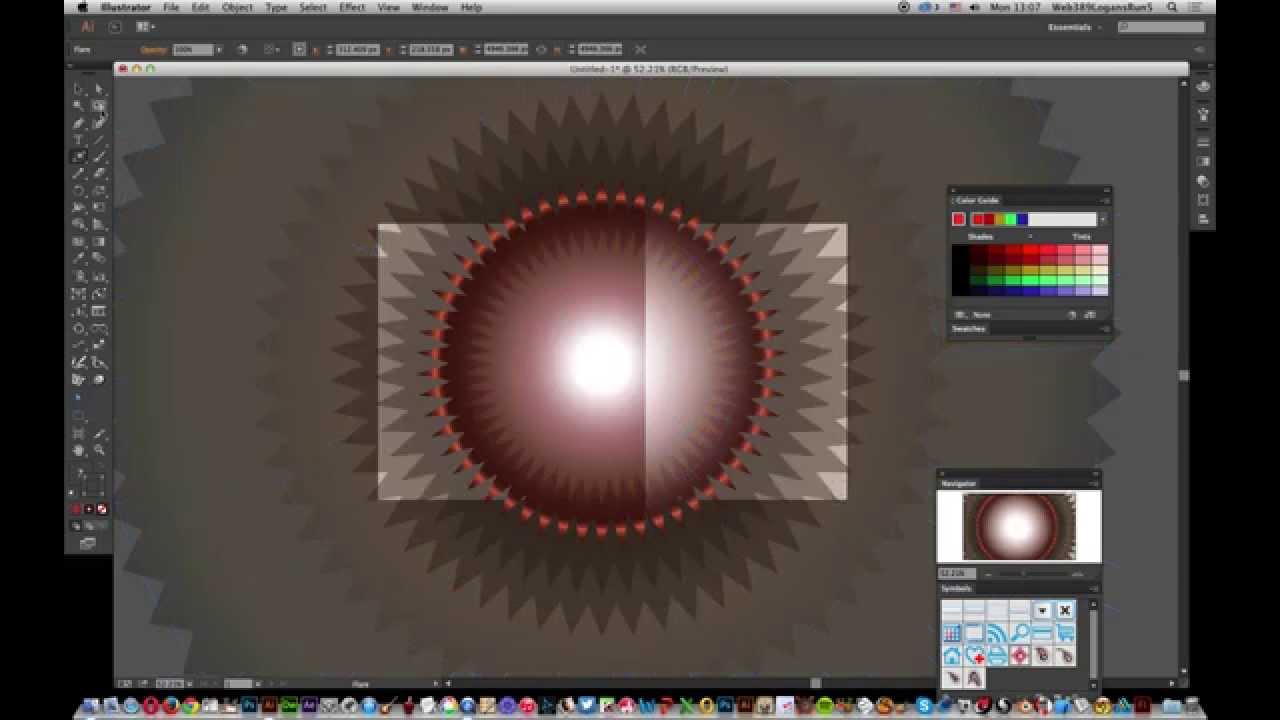
Task: Click the X symbol in Symbols panel
Action: click(1065, 610)
